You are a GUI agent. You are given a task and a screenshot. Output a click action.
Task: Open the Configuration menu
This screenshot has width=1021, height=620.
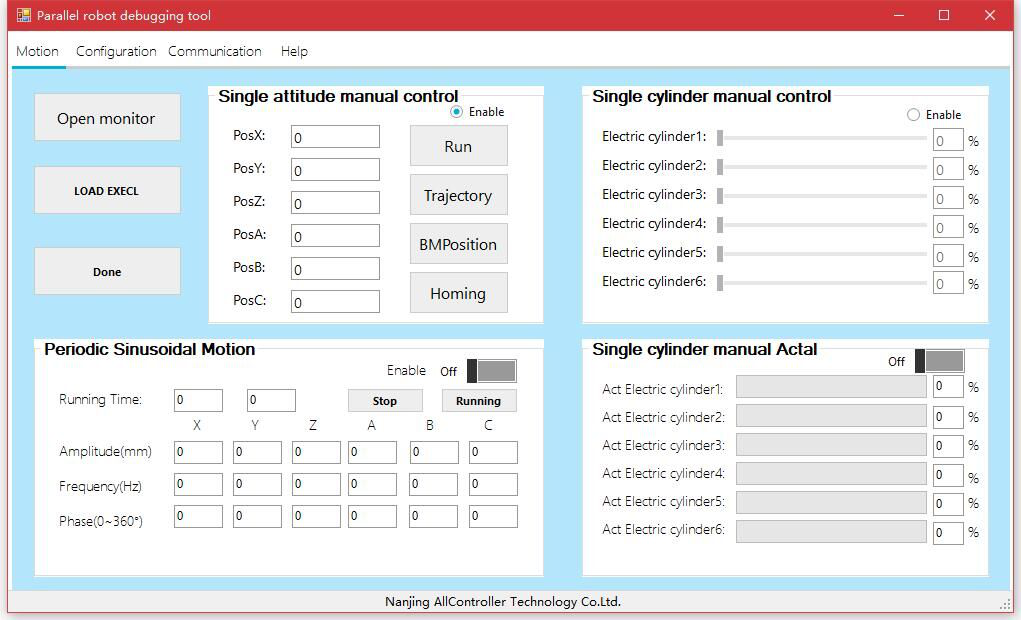click(x=116, y=51)
